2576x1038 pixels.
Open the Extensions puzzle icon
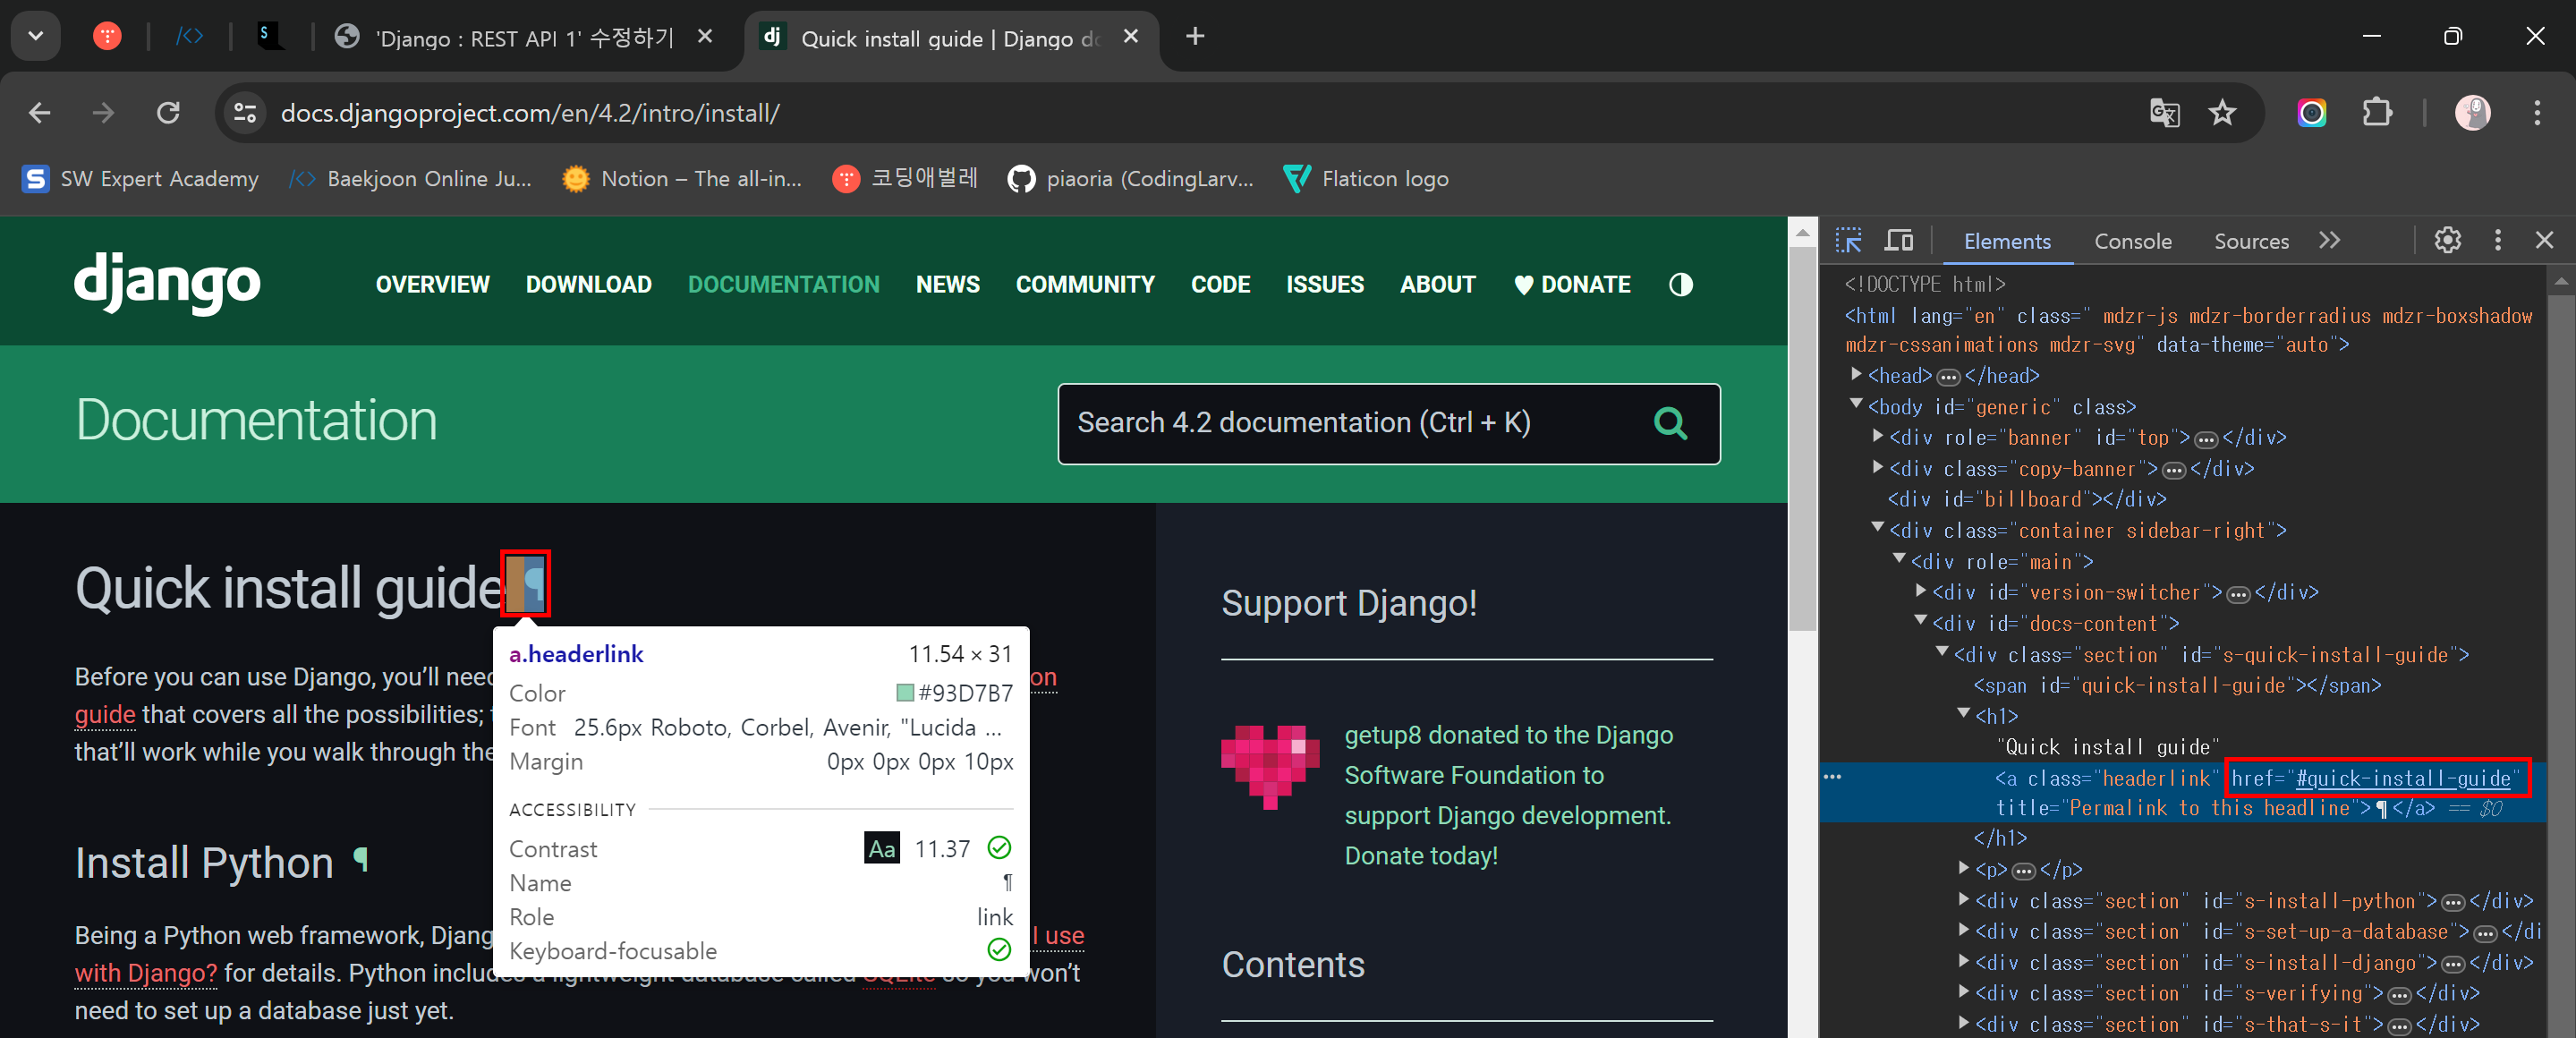point(2377,112)
